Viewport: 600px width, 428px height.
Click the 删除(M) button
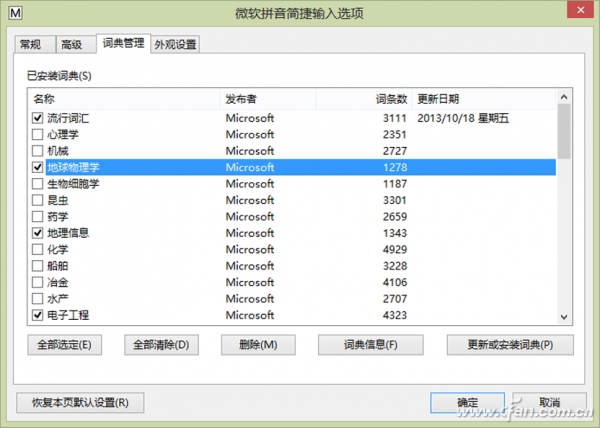click(x=258, y=345)
